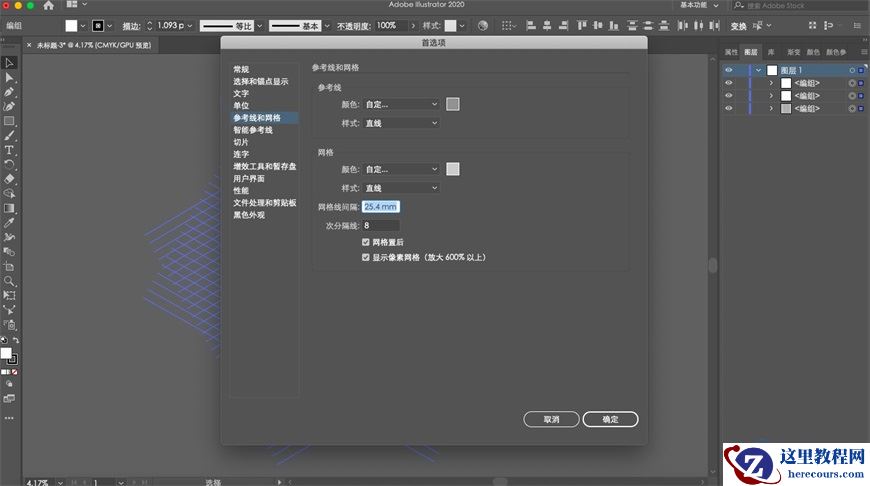870x486 pixels.
Task: Select the Eraser tool
Action: click(x=9, y=179)
